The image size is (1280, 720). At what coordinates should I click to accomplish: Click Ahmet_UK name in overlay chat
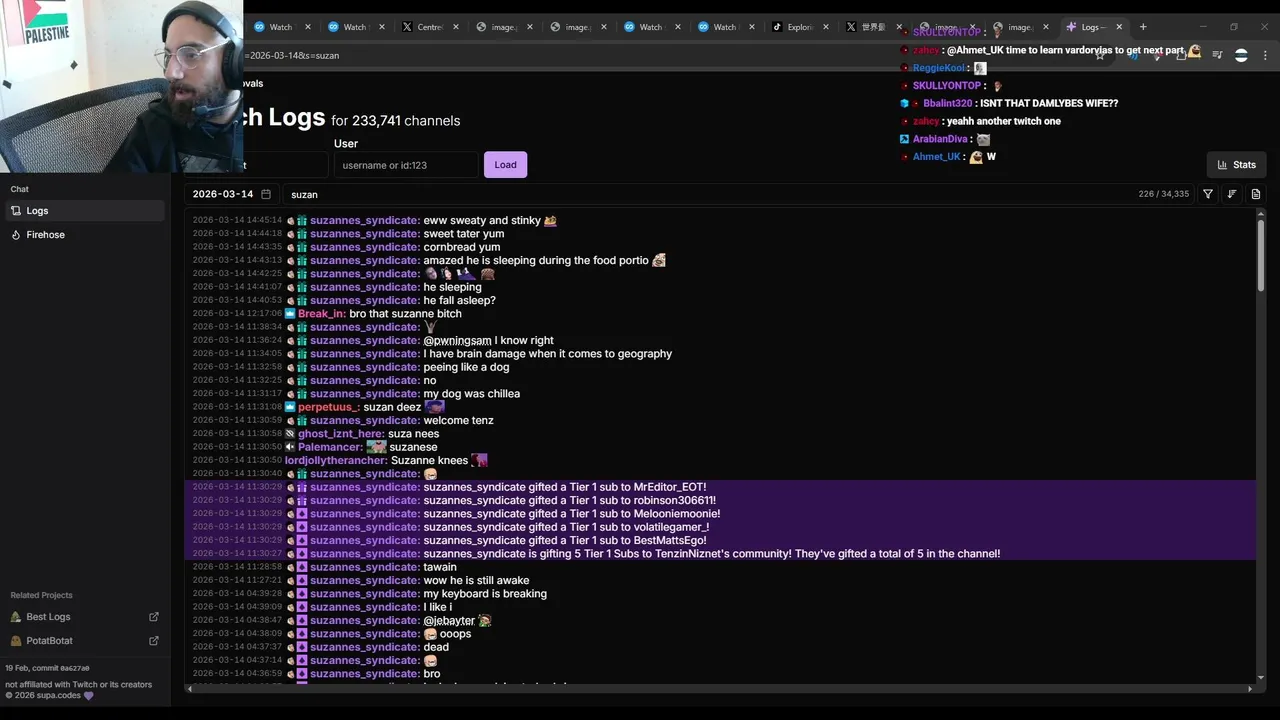(936, 157)
